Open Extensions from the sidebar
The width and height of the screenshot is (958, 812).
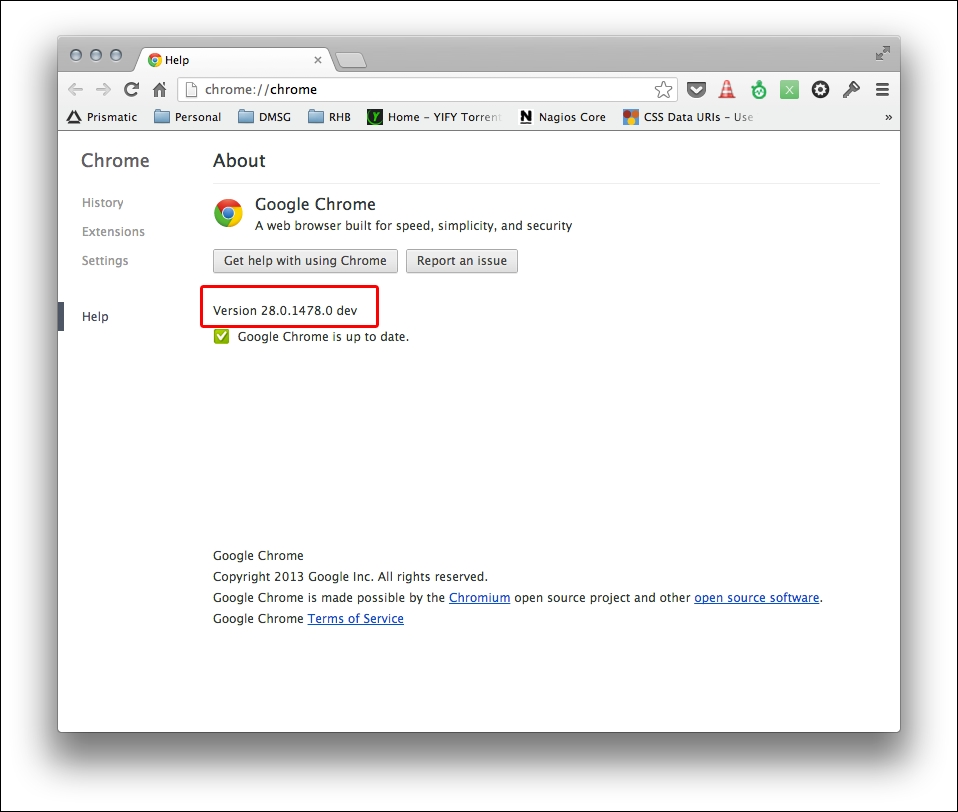point(113,232)
